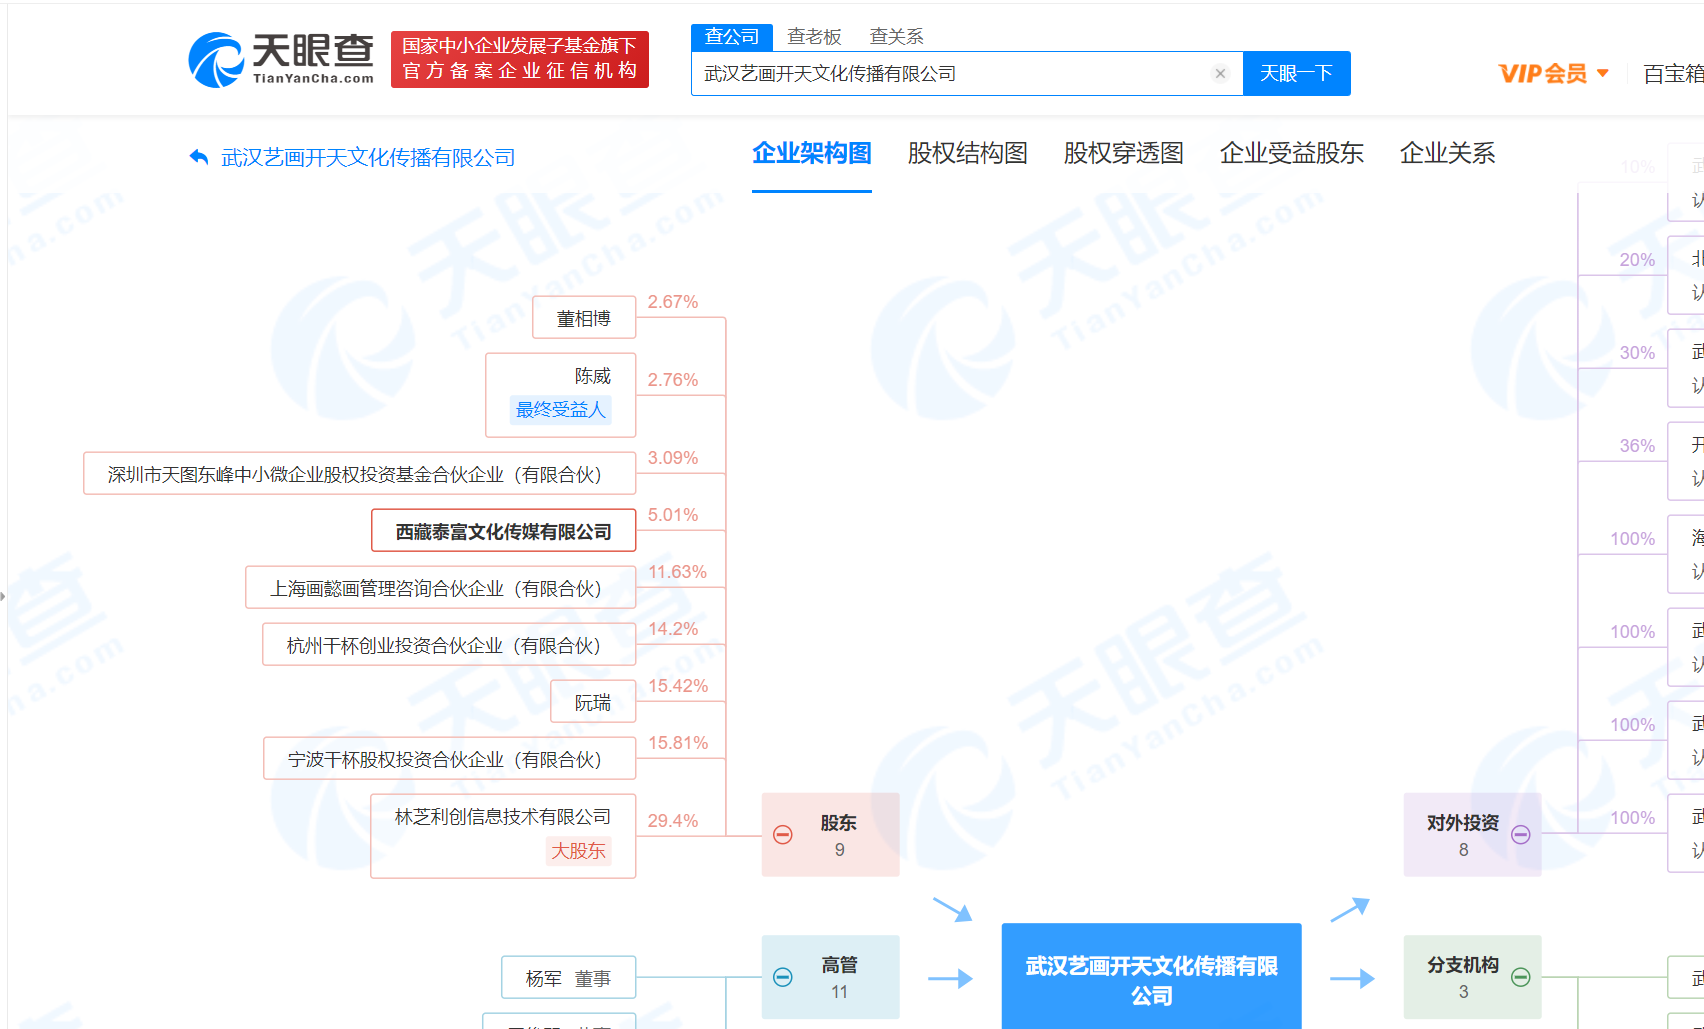Select the 查关系 search mode

pyautogui.click(x=896, y=37)
